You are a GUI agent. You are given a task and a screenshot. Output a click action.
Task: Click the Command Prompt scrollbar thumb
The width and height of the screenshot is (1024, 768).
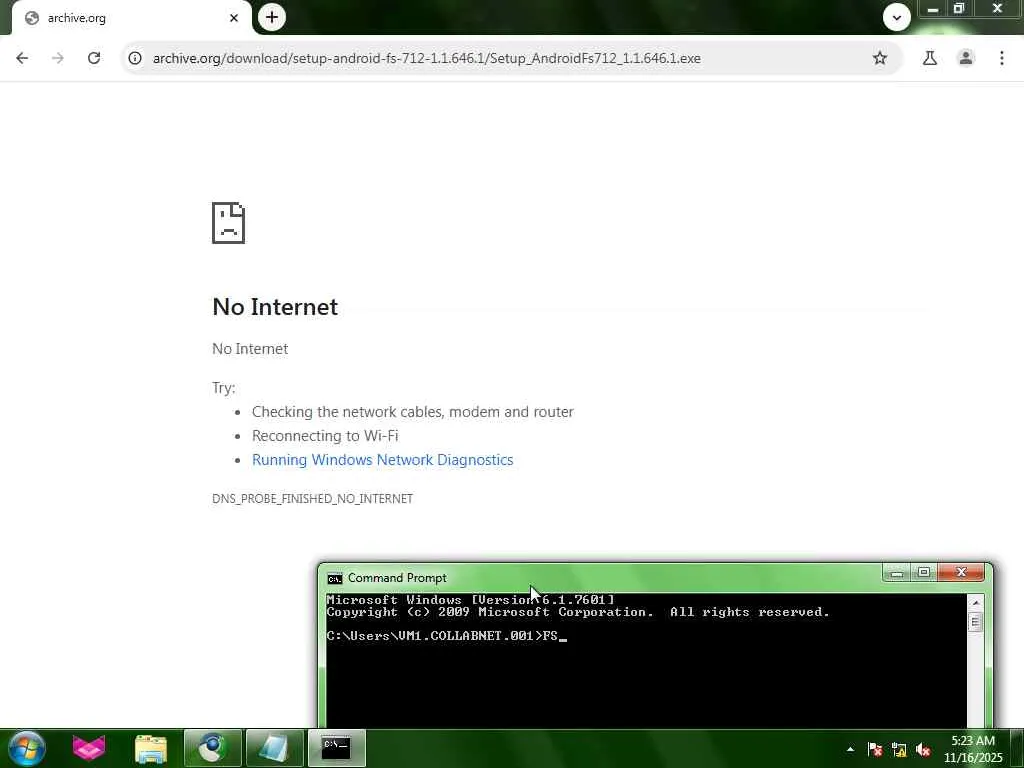click(x=976, y=622)
